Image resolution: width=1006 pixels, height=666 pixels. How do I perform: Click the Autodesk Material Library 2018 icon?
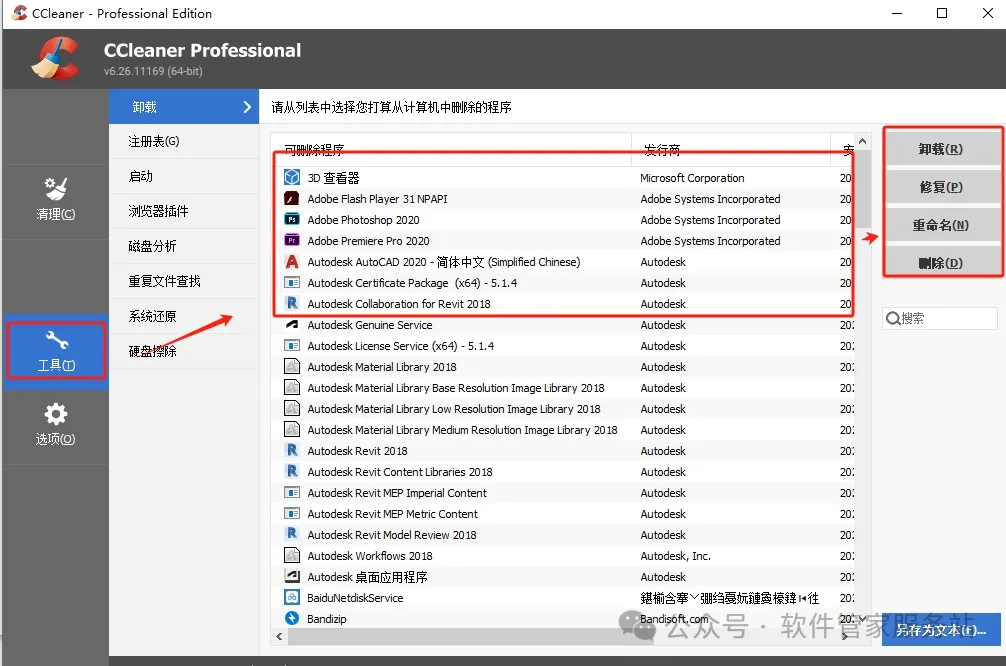pyautogui.click(x=292, y=366)
